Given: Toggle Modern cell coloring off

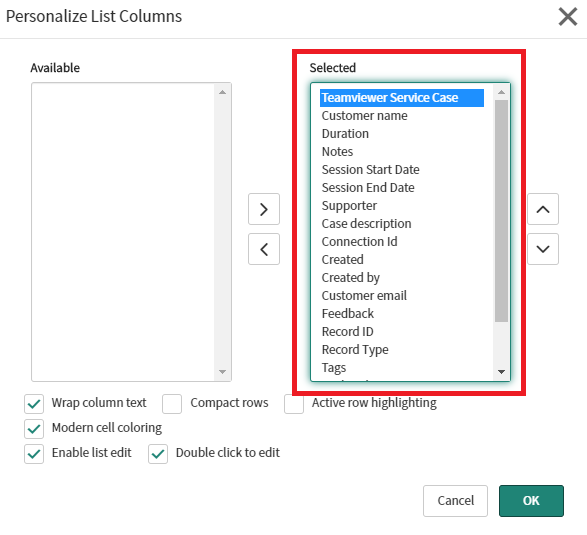Looking at the screenshot, I should [x=34, y=429].
